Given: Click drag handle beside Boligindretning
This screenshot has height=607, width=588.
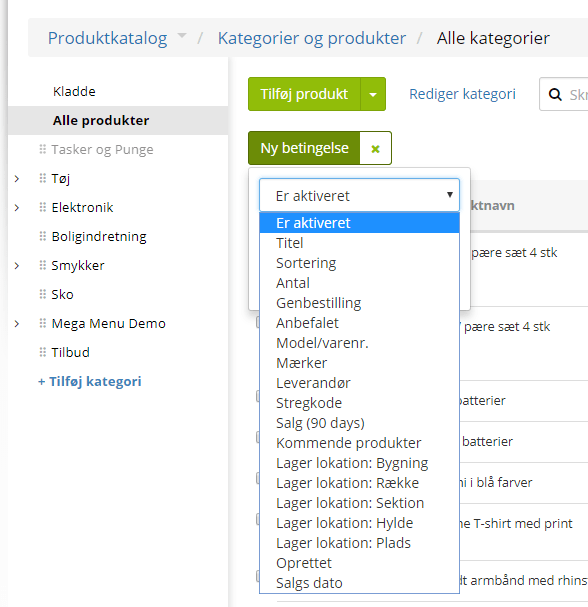Looking at the screenshot, I should (43, 236).
